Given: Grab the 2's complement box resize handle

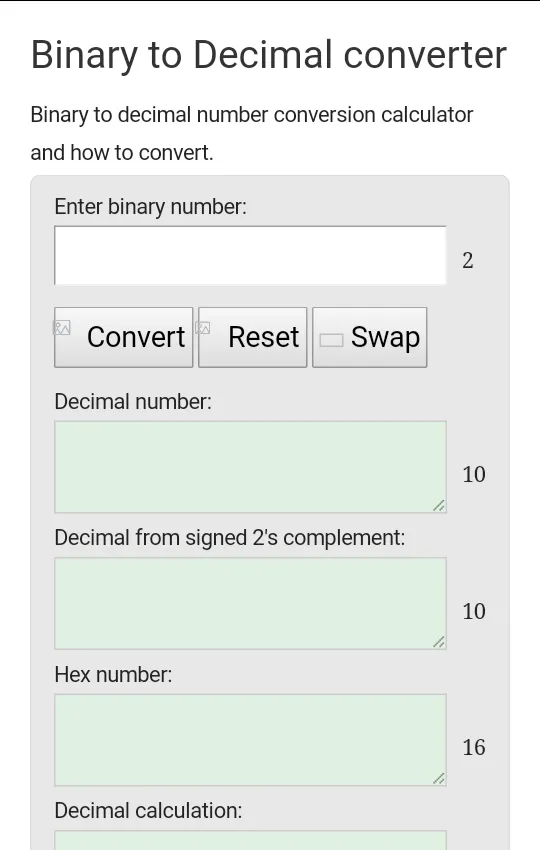Looking at the screenshot, I should 439,642.
